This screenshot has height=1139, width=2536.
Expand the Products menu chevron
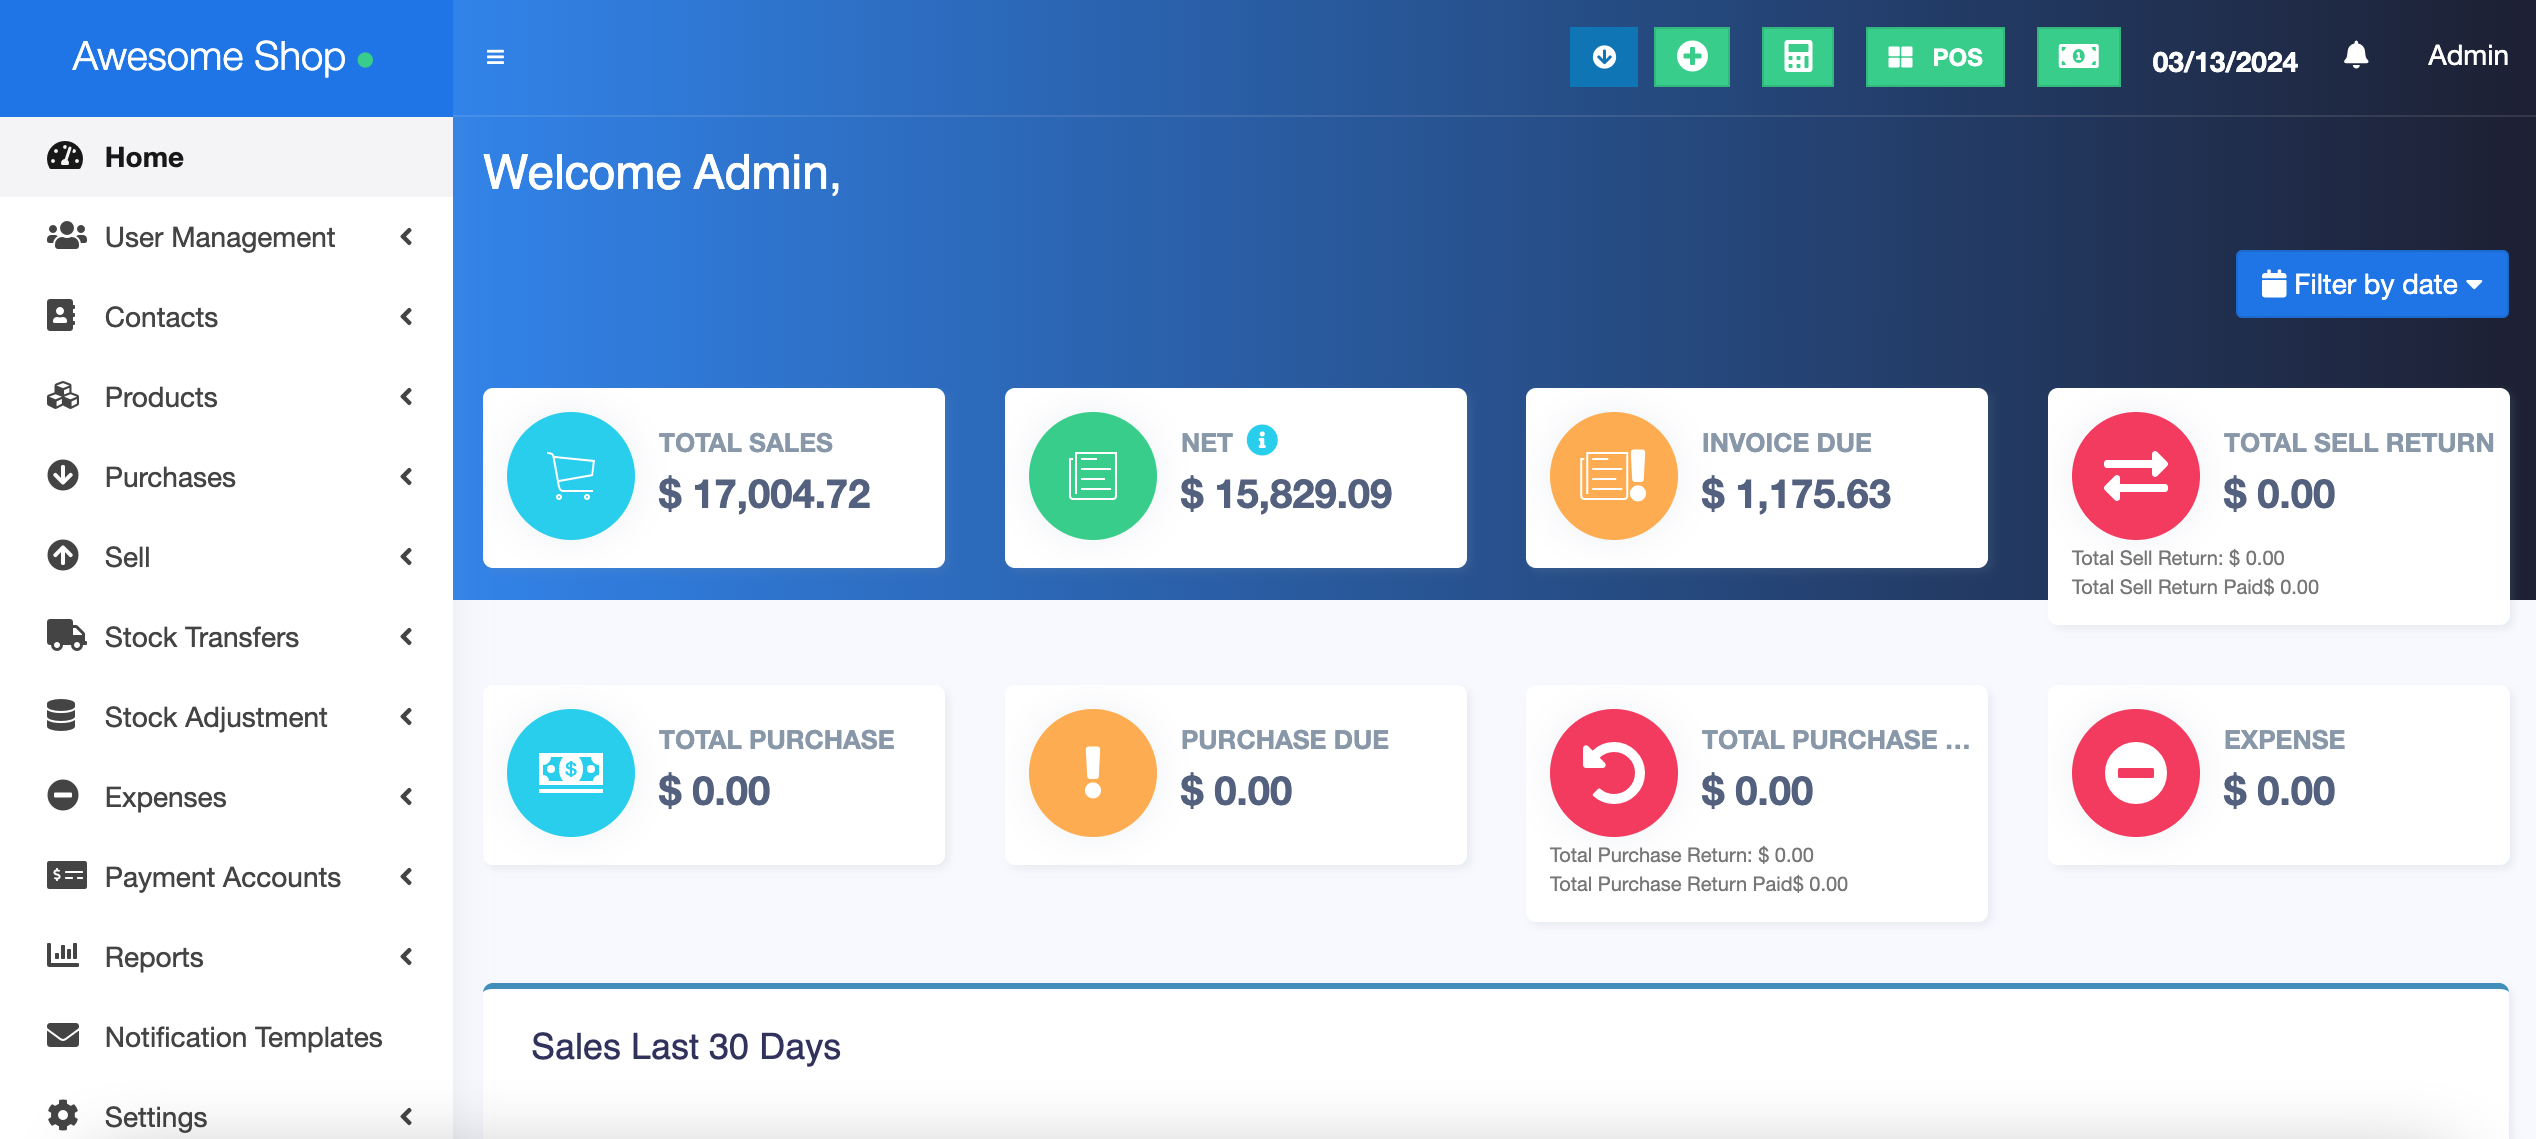tap(406, 397)
